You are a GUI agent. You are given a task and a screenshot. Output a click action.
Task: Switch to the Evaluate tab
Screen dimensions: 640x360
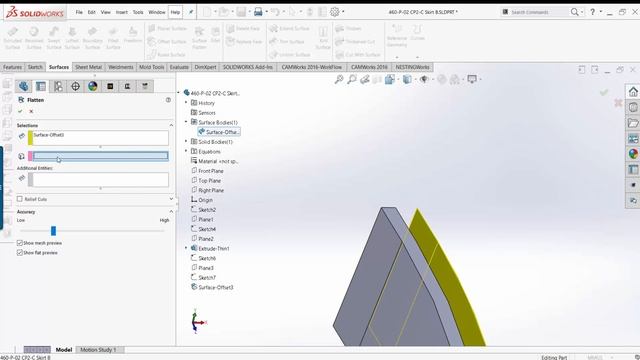179,67
